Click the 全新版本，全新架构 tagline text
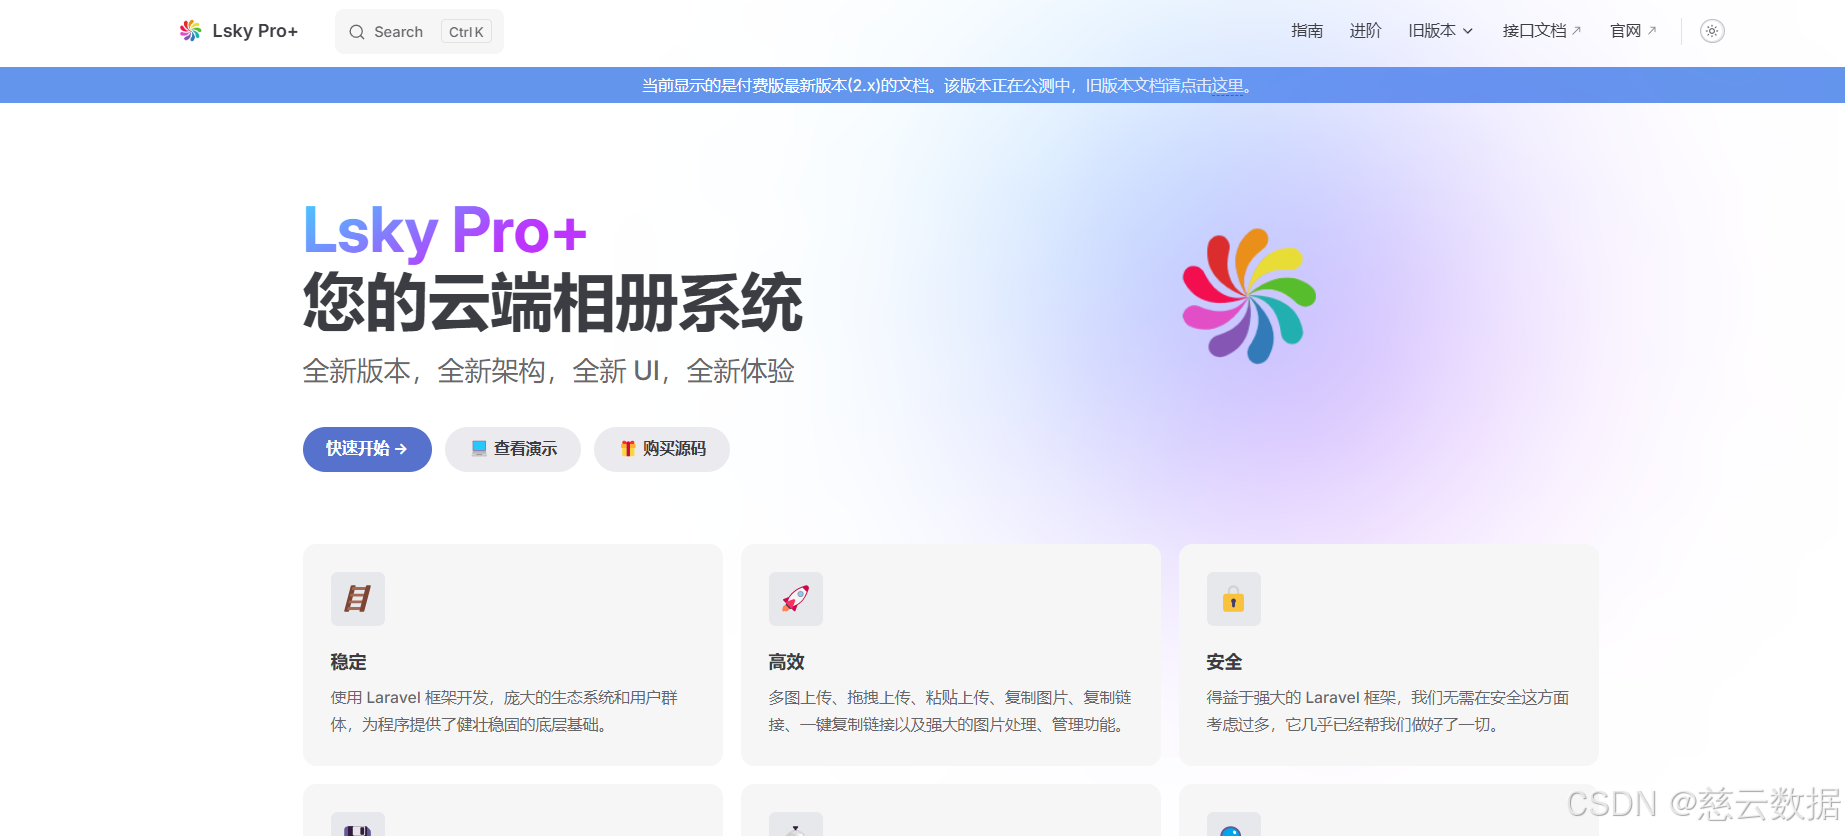The image size is (1845, 836). coord(549,371)
